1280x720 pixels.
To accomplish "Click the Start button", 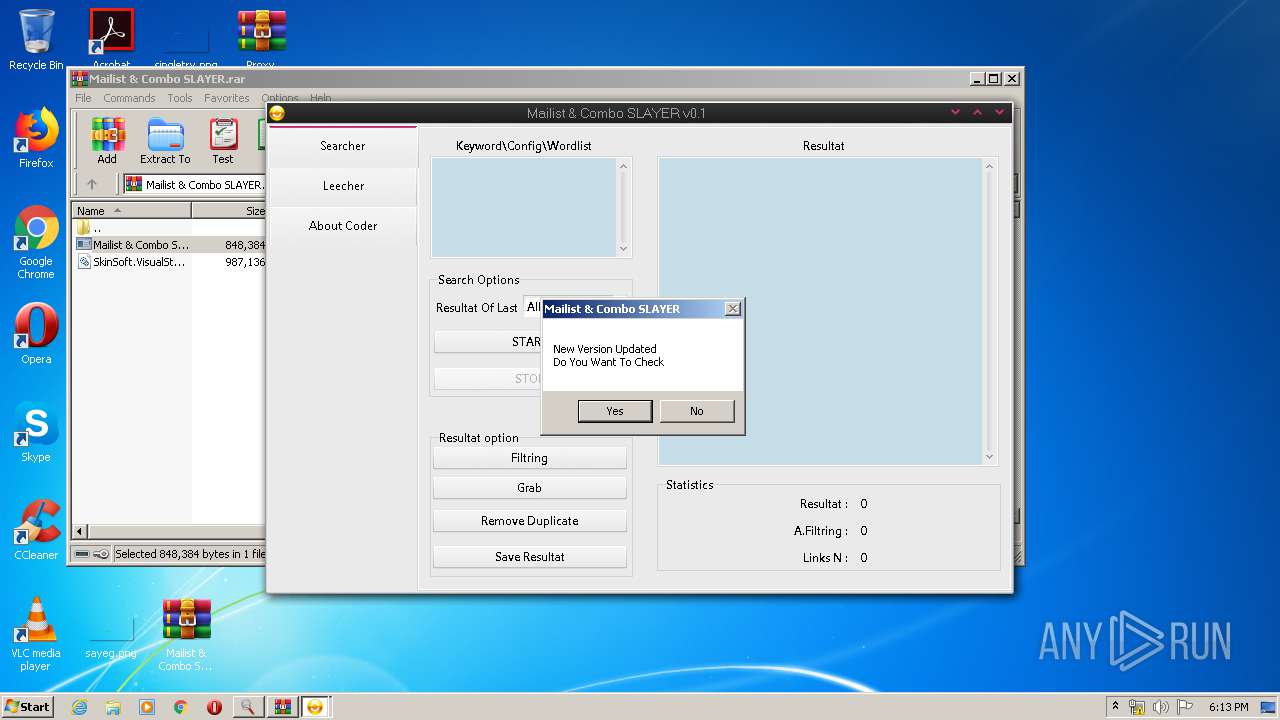I will 28,706.
